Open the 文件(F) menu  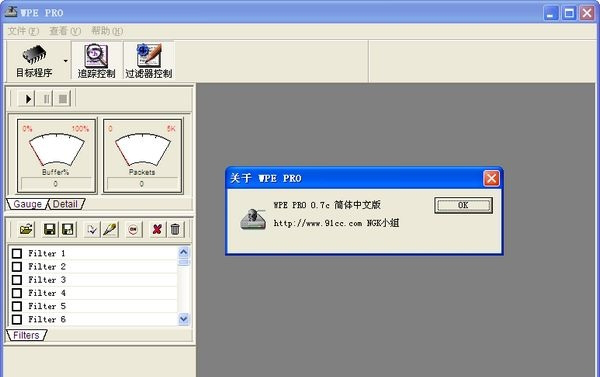pyautogui.click(x=23, y=31)
